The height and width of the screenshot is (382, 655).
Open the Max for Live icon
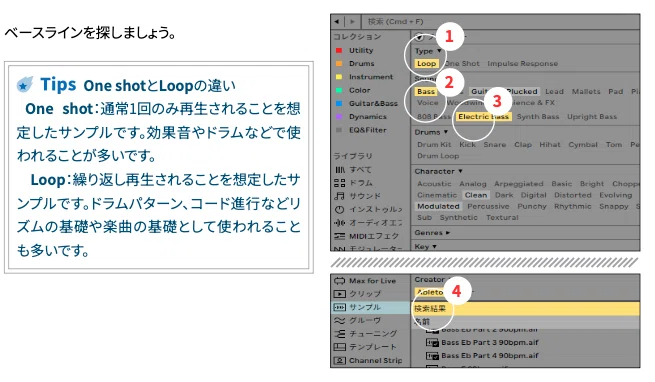click(340, 281)
